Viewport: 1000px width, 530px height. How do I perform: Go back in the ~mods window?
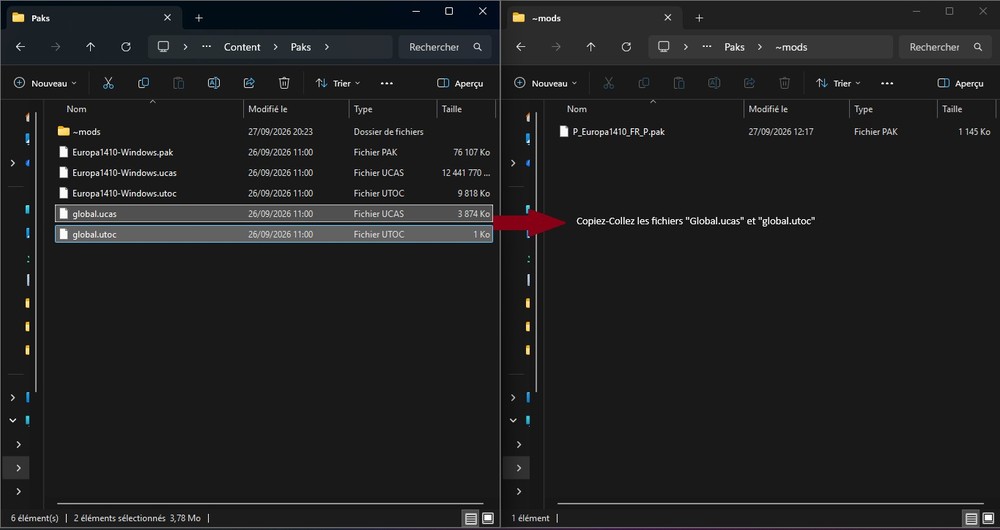[520, 47]
